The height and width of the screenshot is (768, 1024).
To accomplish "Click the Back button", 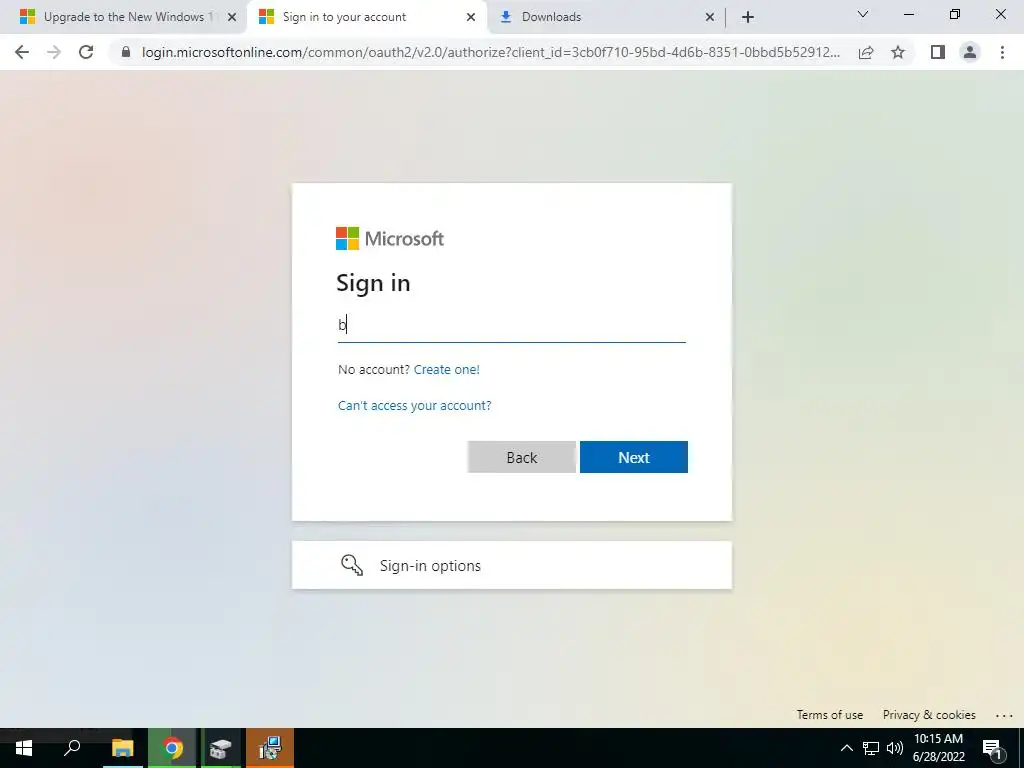I will (522, 457).
